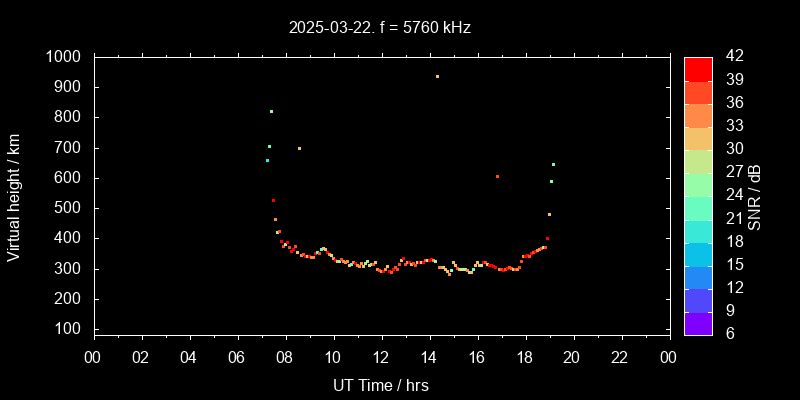Viewport: 800px width, 400px height.
Task: Click the 'Virtual height / km' axis label
Action: tap(14, 196)
